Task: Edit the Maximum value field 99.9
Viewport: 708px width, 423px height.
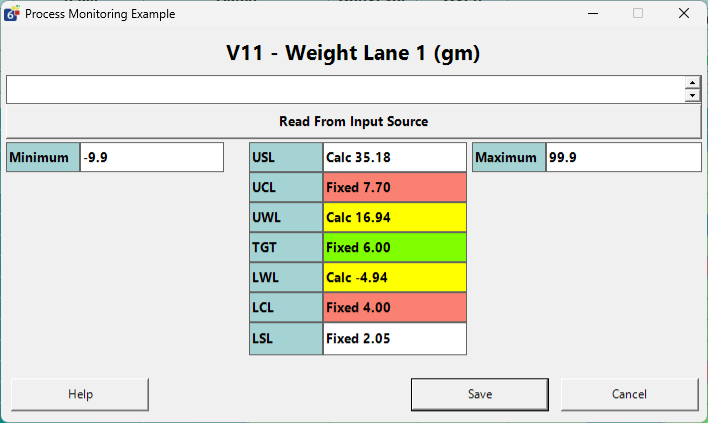Action: (624, 157)
